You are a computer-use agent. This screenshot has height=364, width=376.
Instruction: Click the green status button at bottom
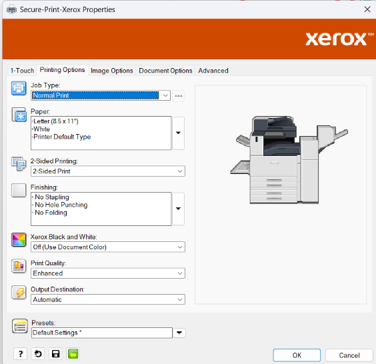73,354
